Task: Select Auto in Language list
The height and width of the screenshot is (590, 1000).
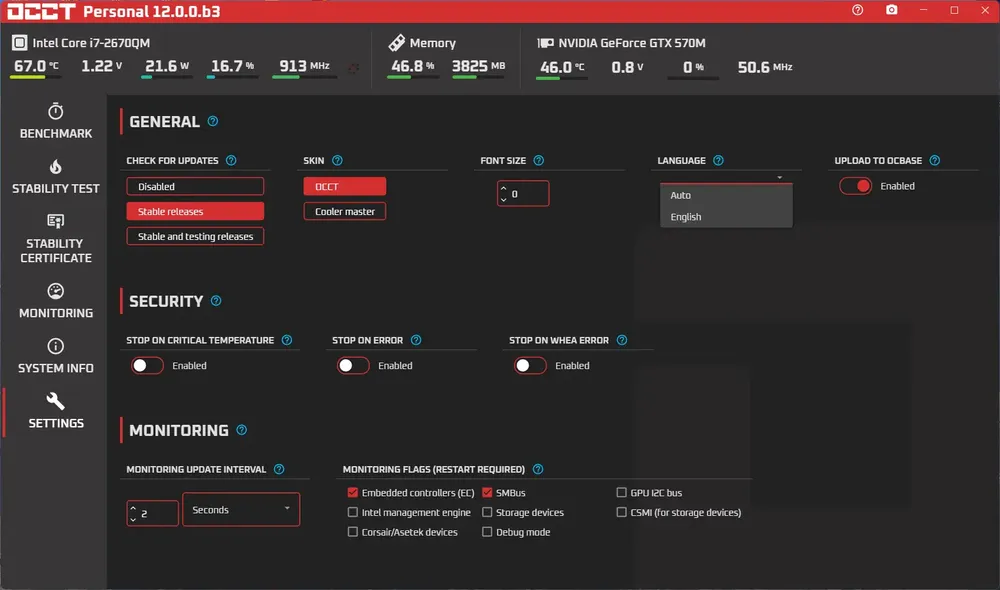Action: [x=726, y=195]
